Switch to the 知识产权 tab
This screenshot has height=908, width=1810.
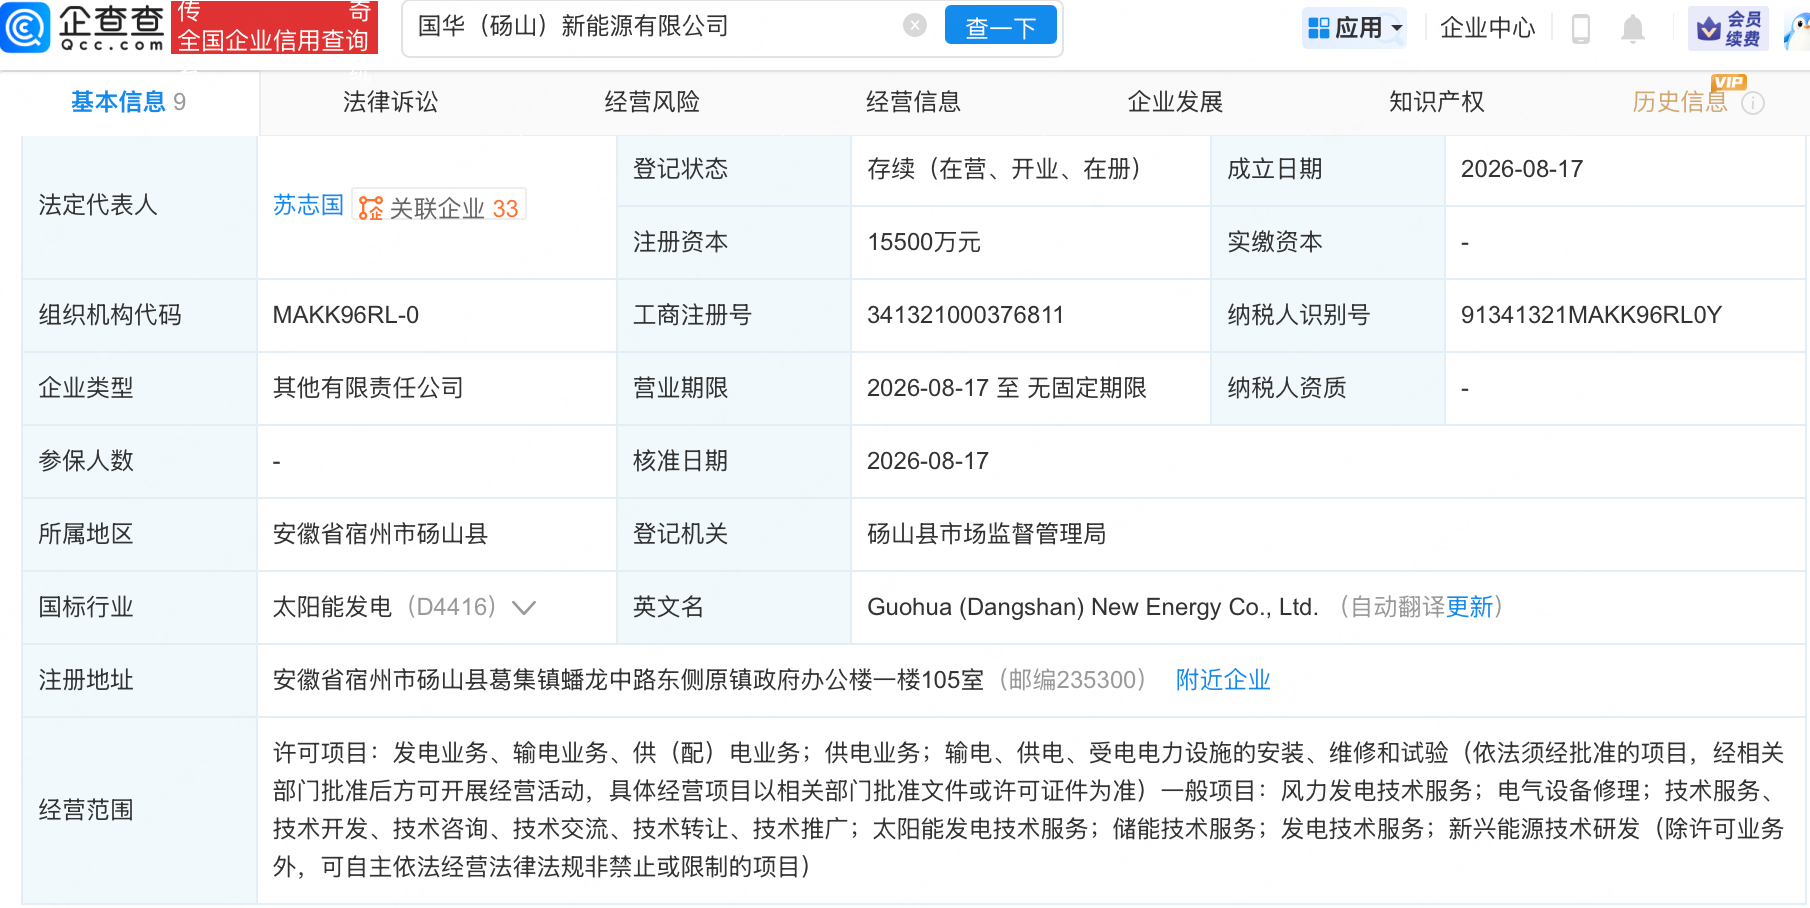coord(1436,102)
